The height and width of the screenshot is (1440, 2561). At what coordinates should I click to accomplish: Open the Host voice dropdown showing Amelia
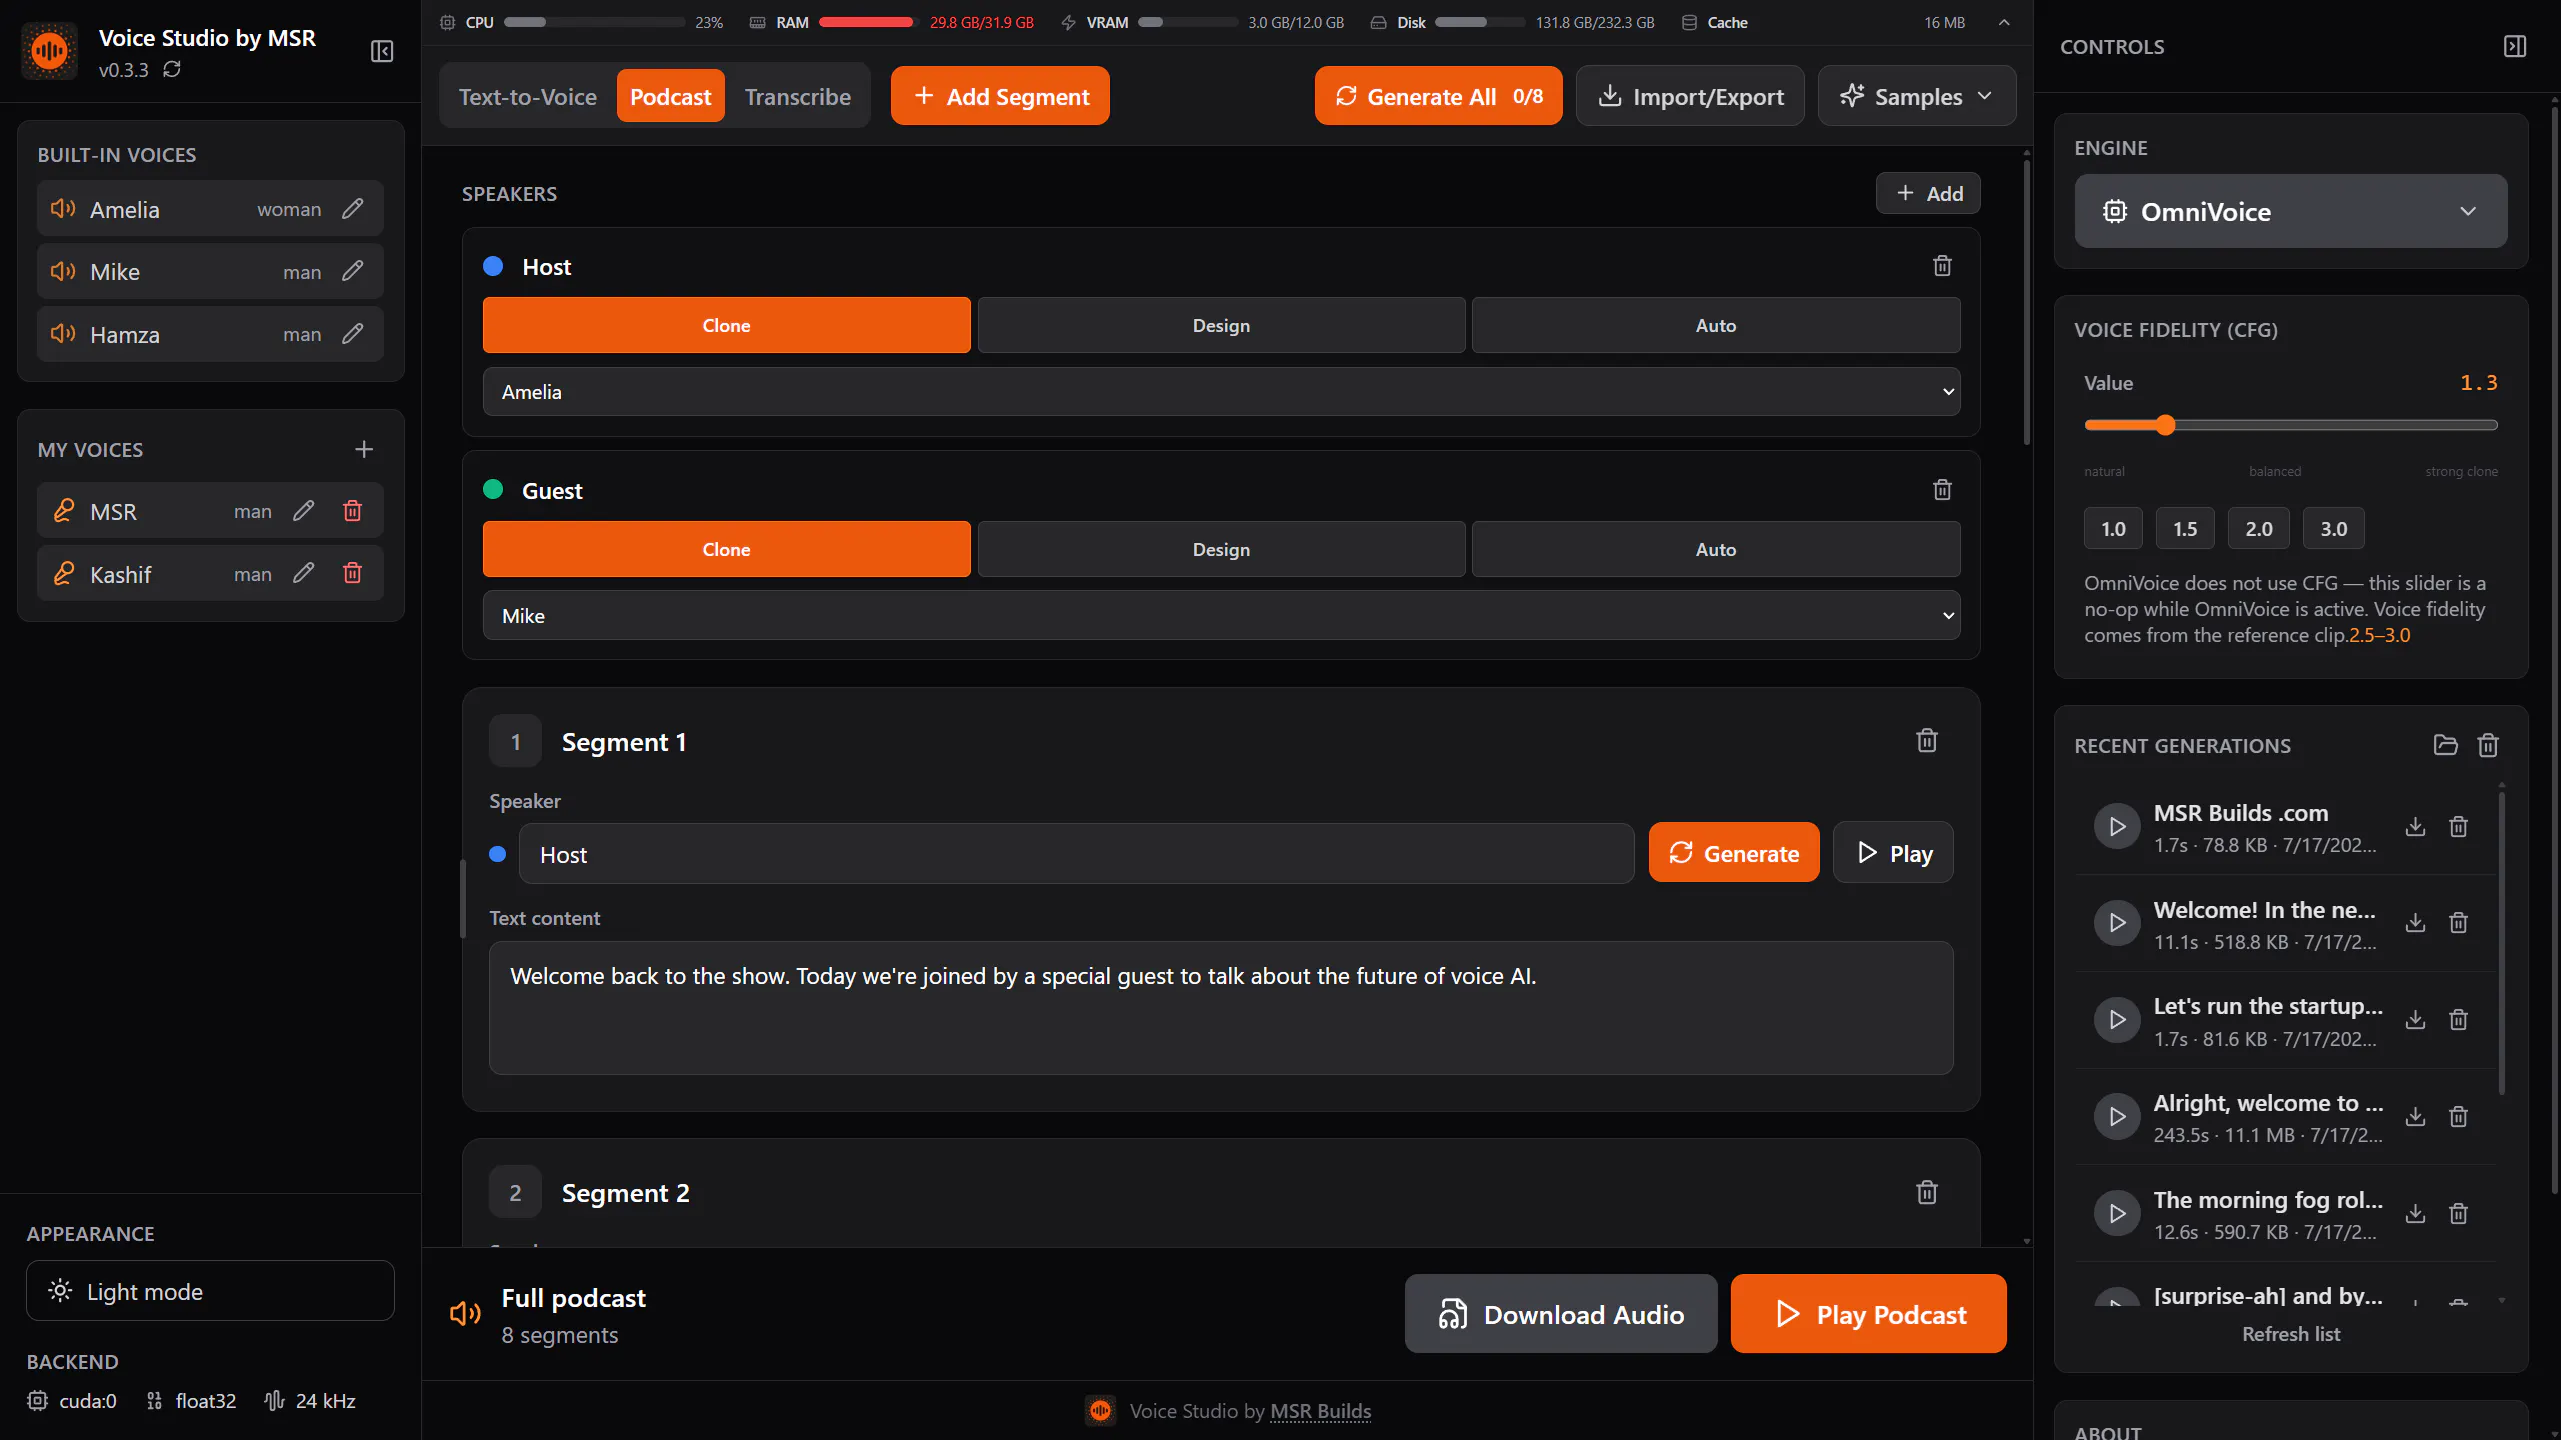point(1221,392)
